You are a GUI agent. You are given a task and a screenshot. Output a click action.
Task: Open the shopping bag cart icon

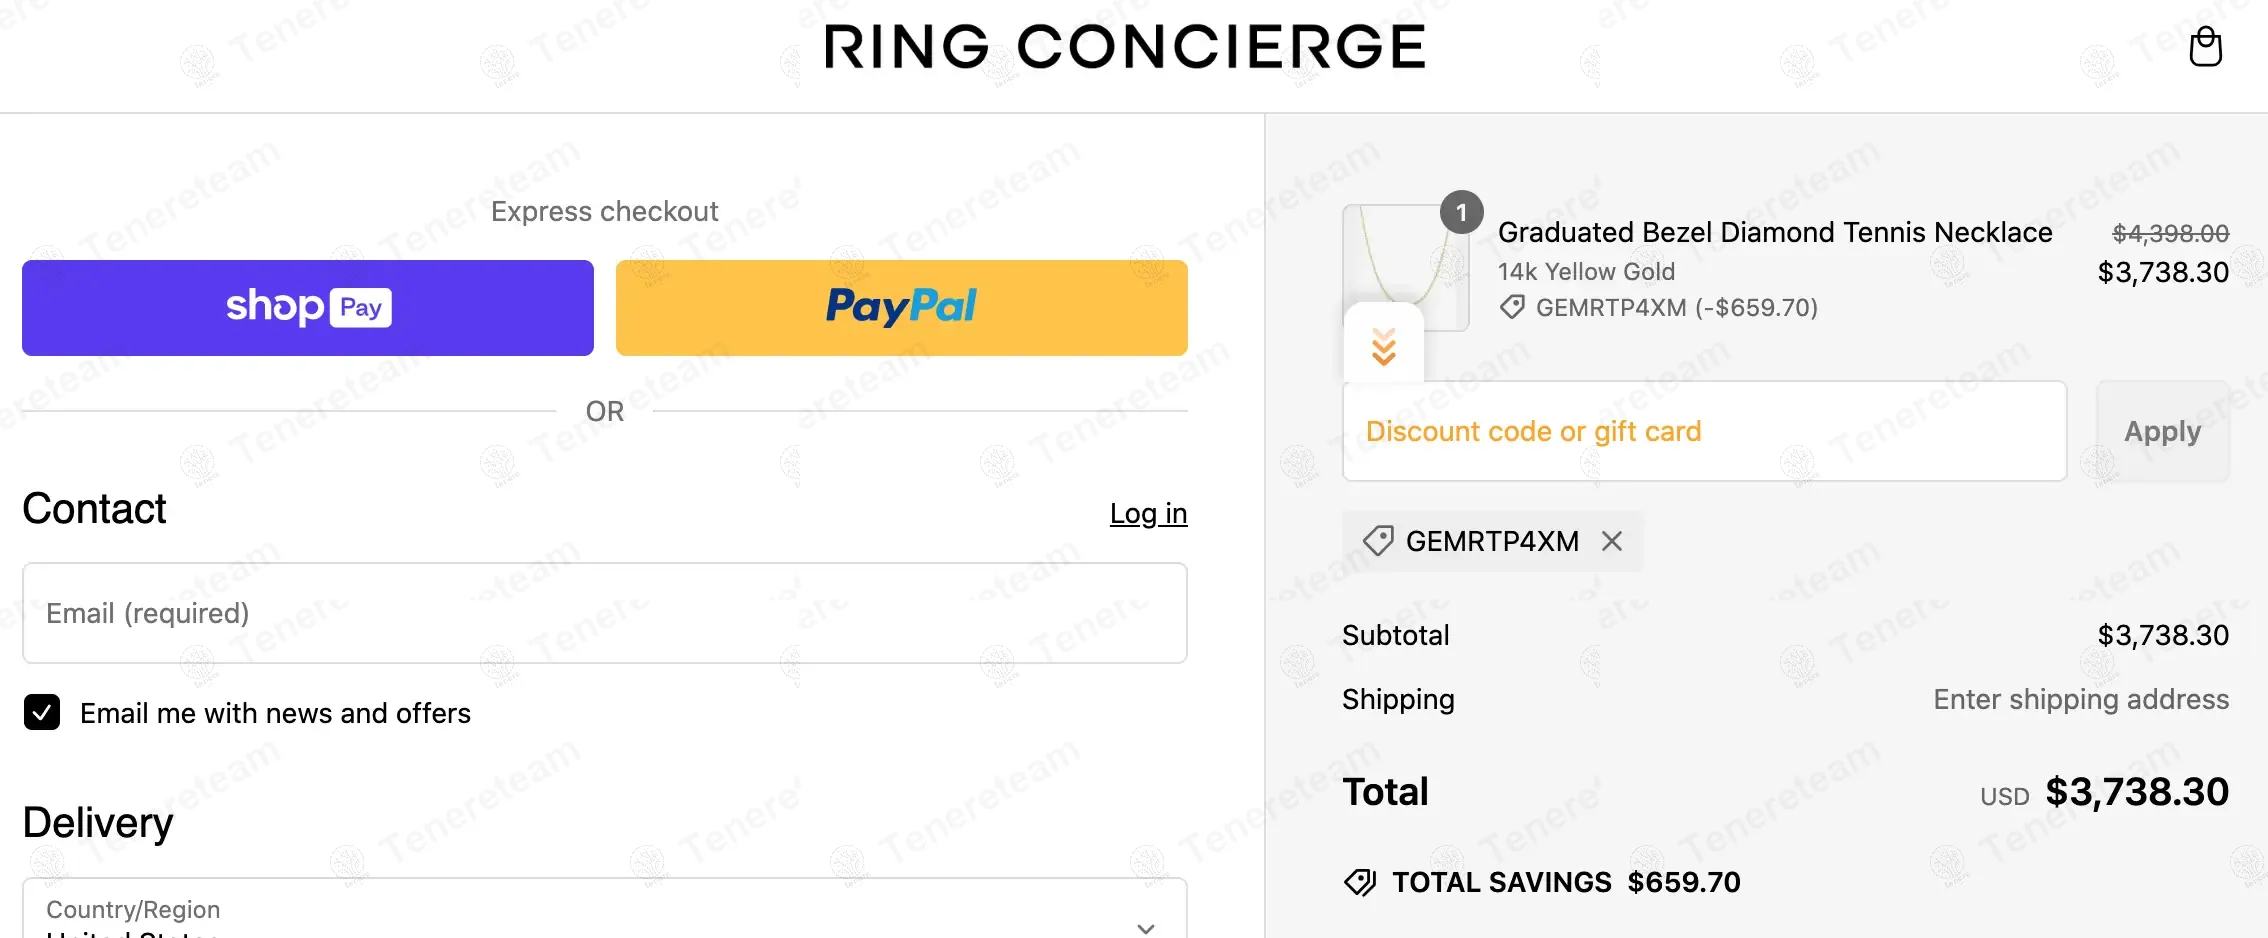[x=2205, y=47]
